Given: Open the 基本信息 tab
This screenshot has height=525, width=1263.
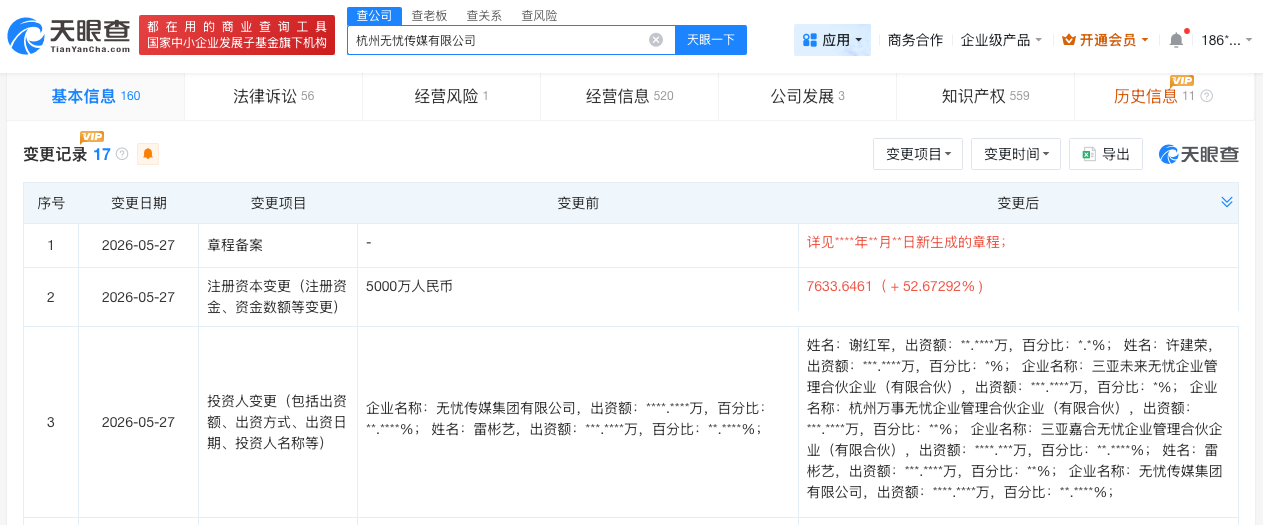Looking at the screenshot, I should (95, 96).
